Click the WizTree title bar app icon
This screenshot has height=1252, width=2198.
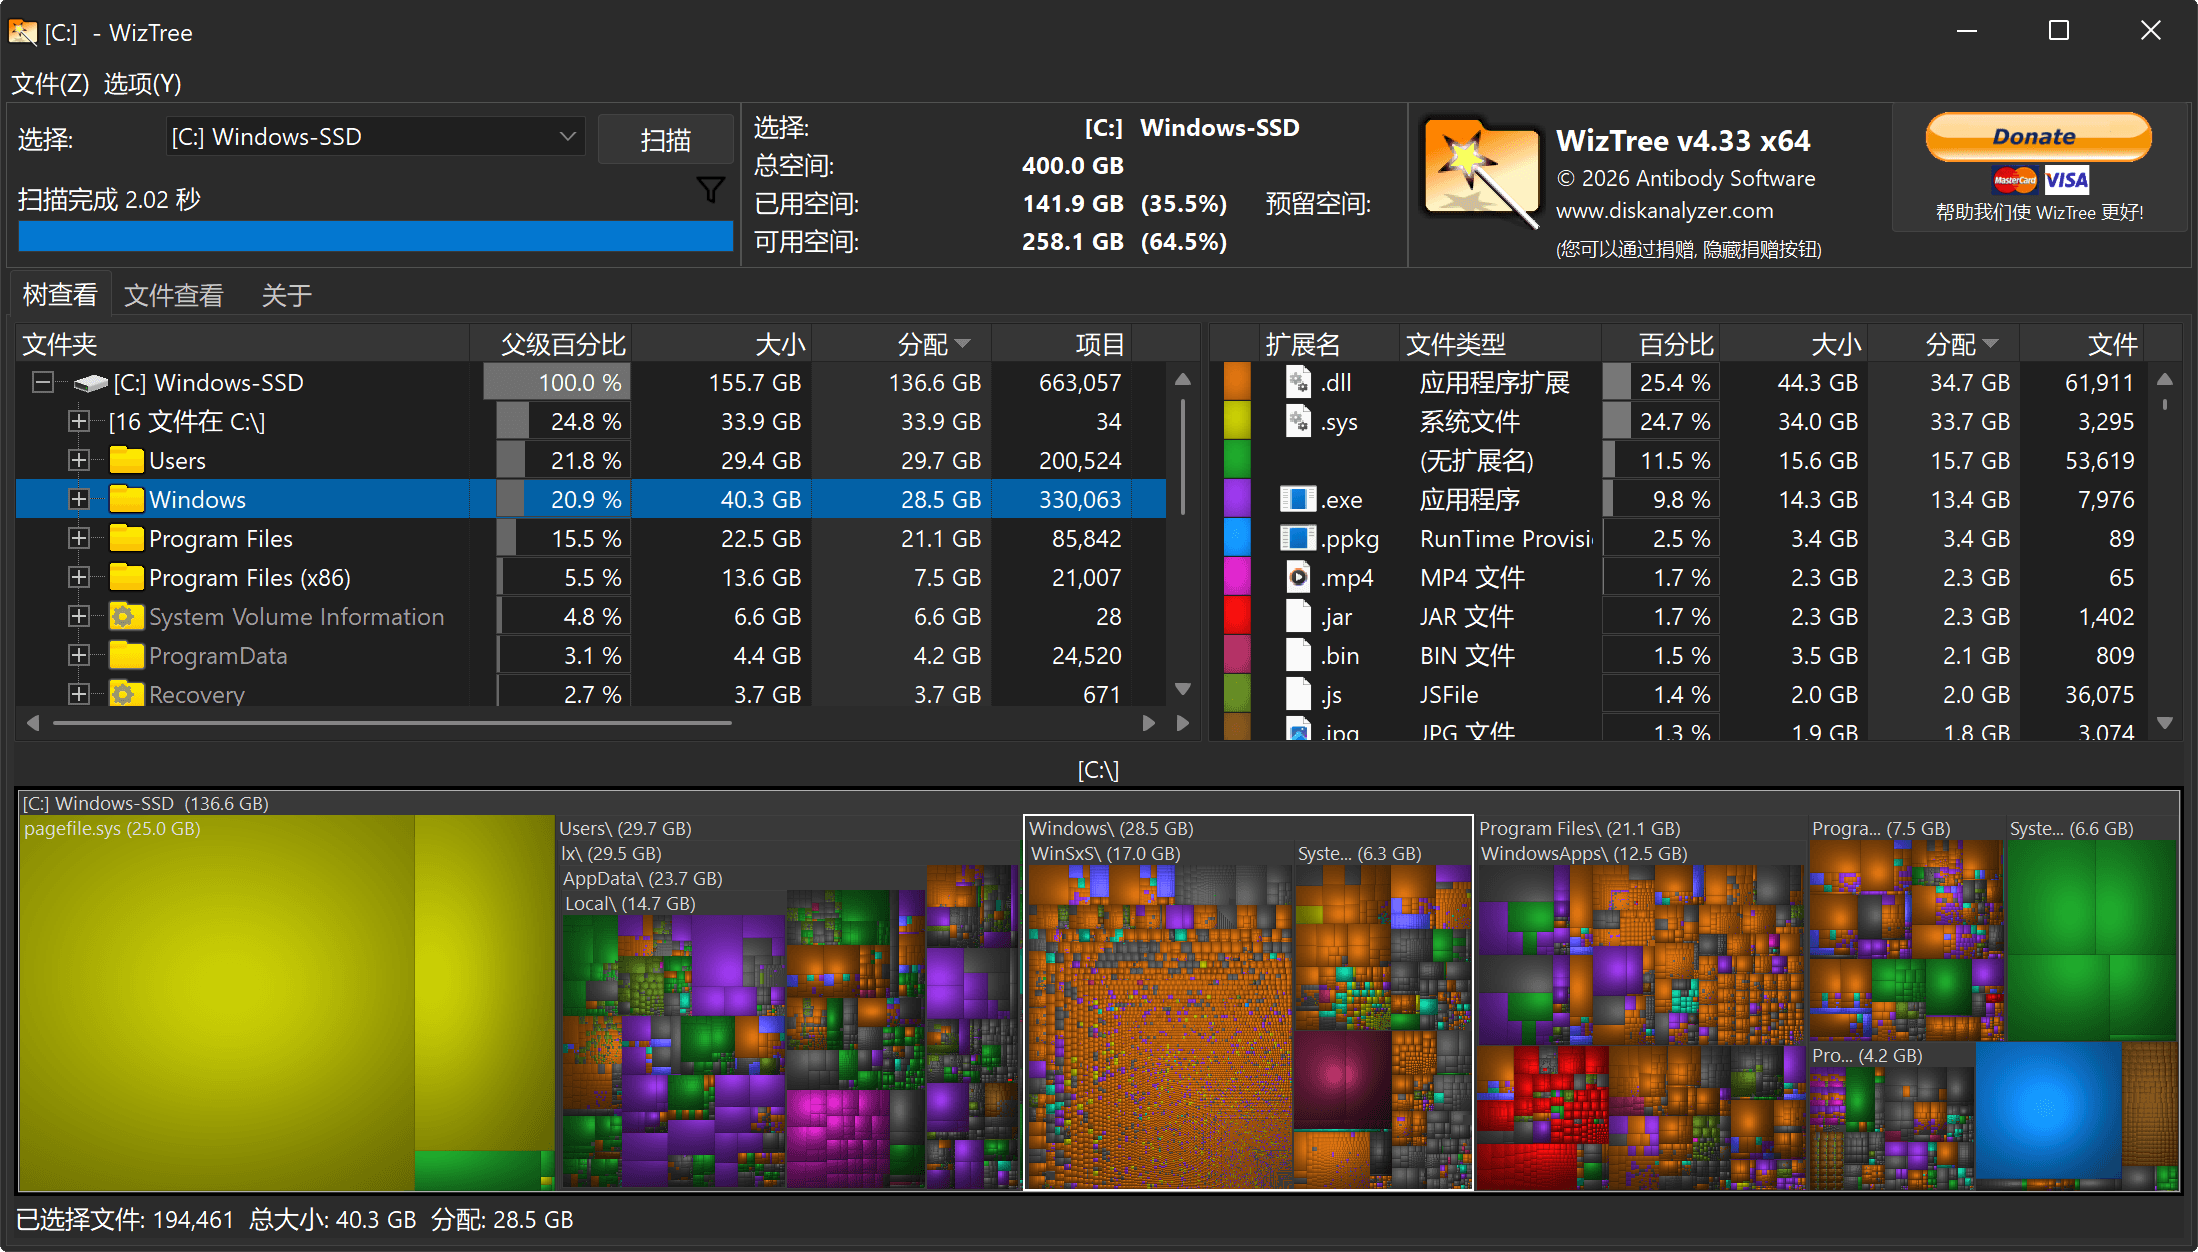click(x=23, y=32)
